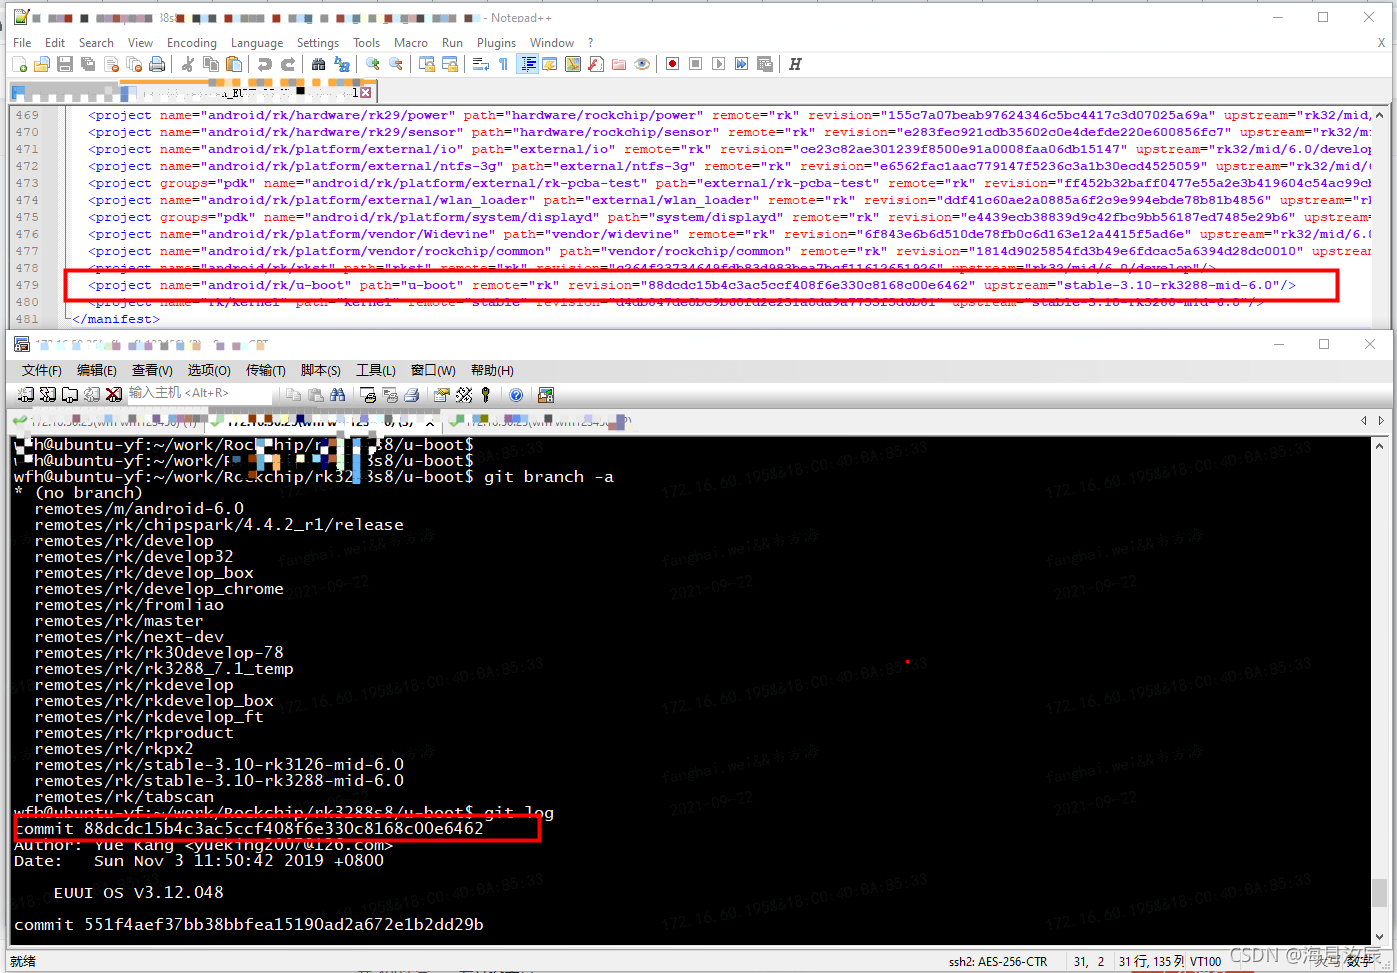Click the key icon in terminal toolbar

(x=486, y=395)
